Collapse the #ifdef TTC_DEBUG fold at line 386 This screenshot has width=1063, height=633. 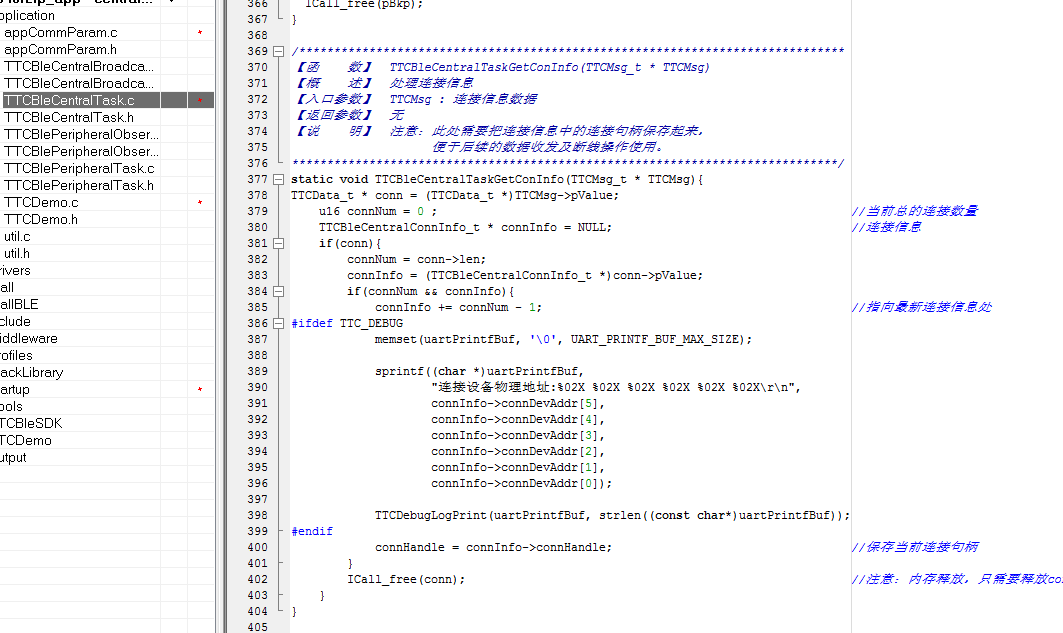[x=278, y=323]
